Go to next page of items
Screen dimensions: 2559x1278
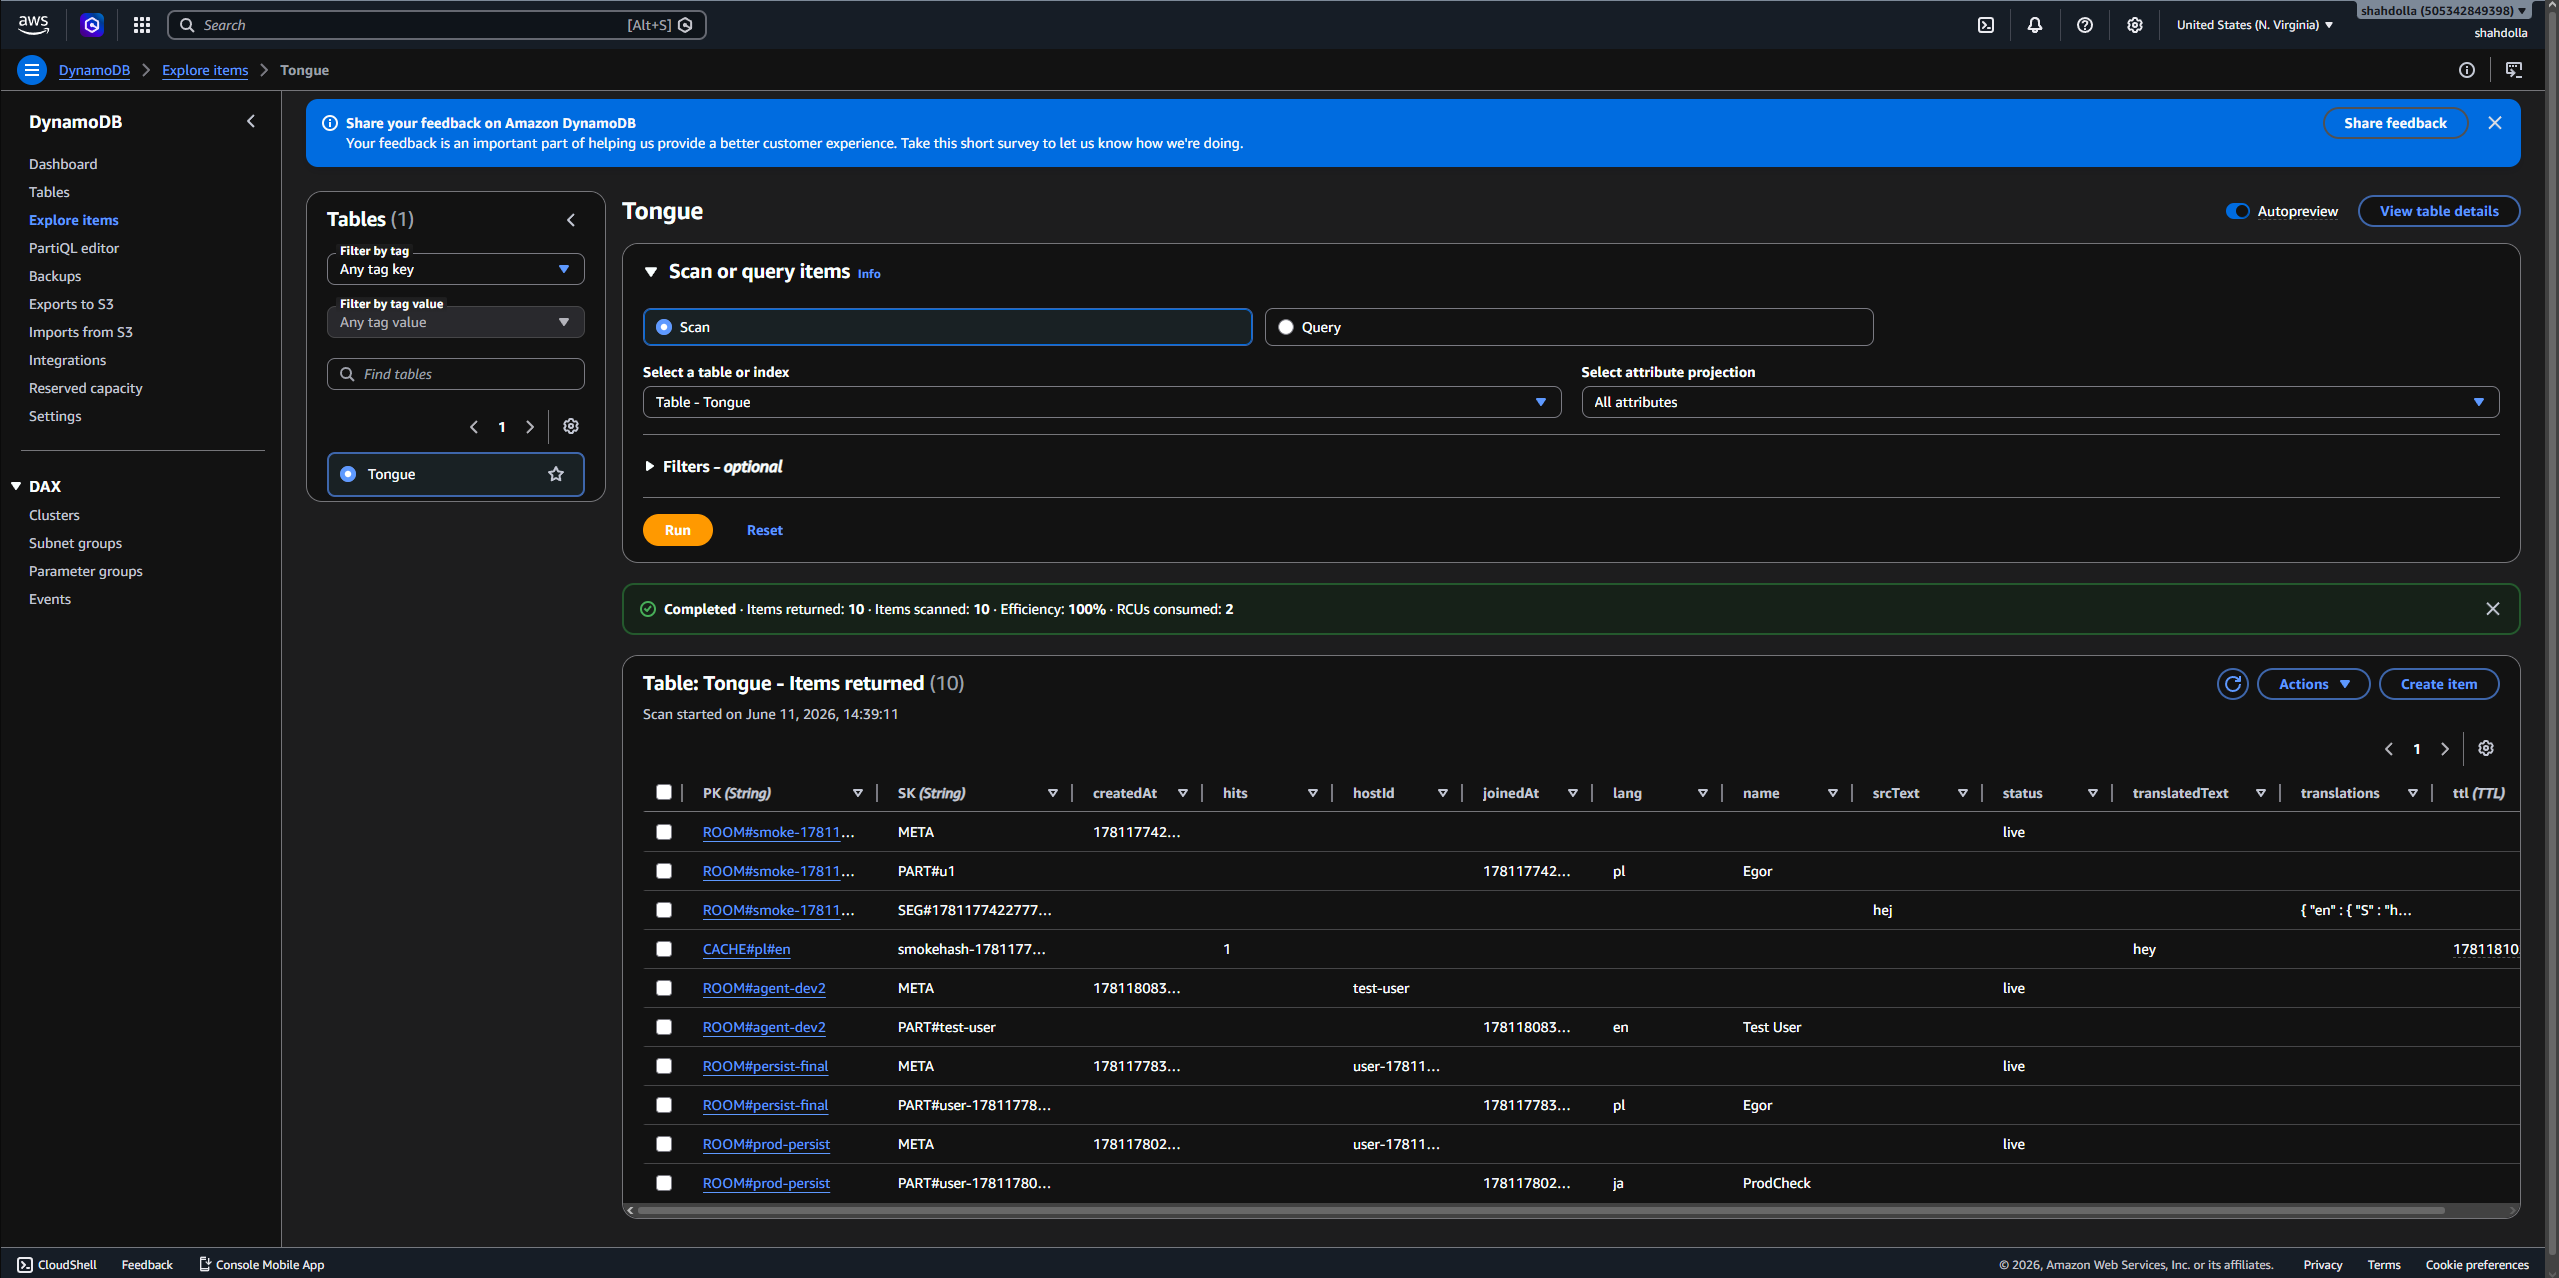(x=2445, y=749)
